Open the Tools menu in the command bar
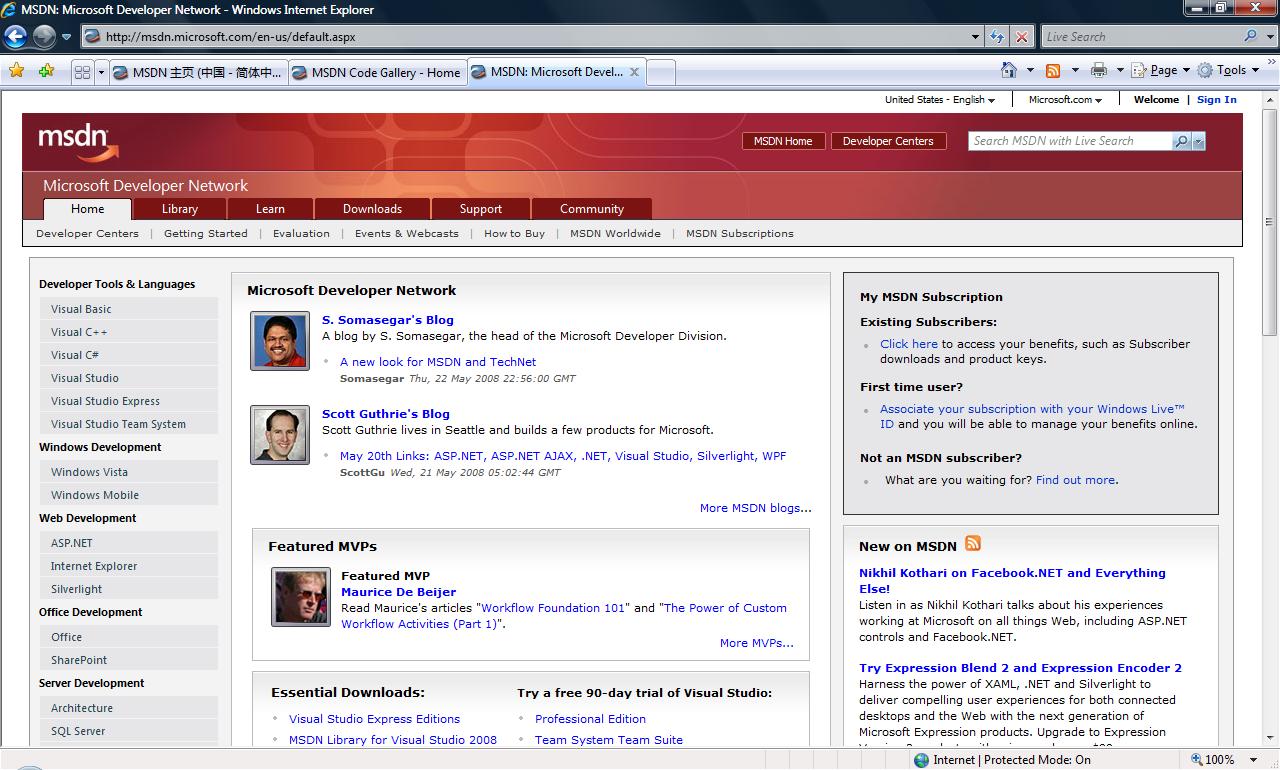Screen dimensions: 1280x770 pos(1229,70)
